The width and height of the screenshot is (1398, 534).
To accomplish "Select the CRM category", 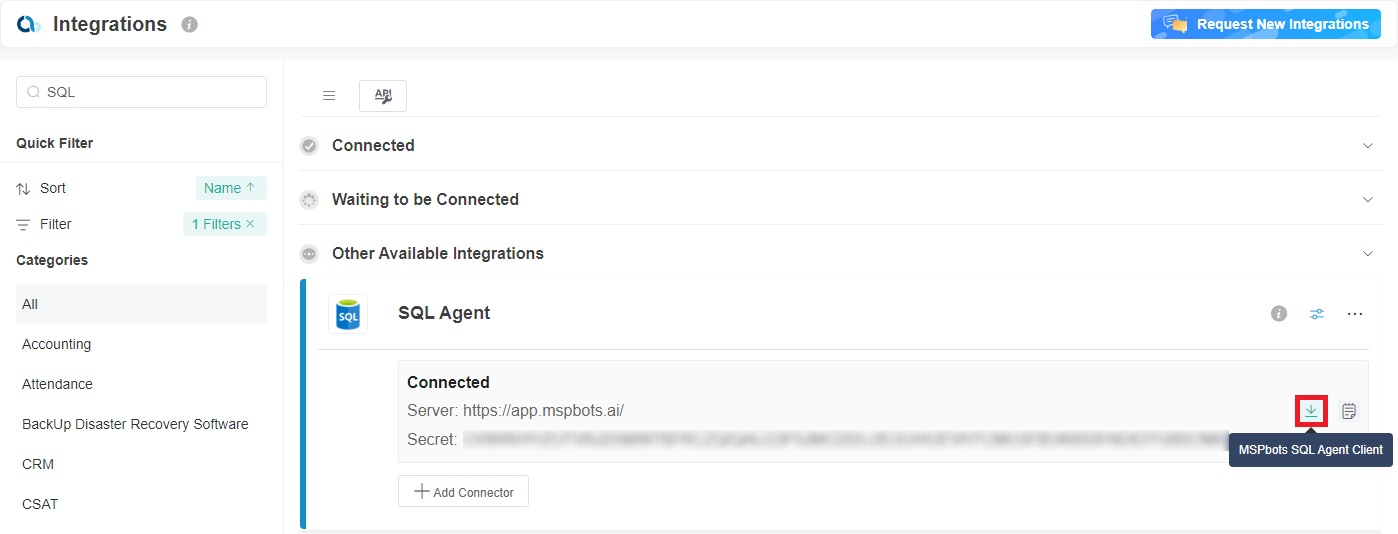I will click(x=38, y=464).
